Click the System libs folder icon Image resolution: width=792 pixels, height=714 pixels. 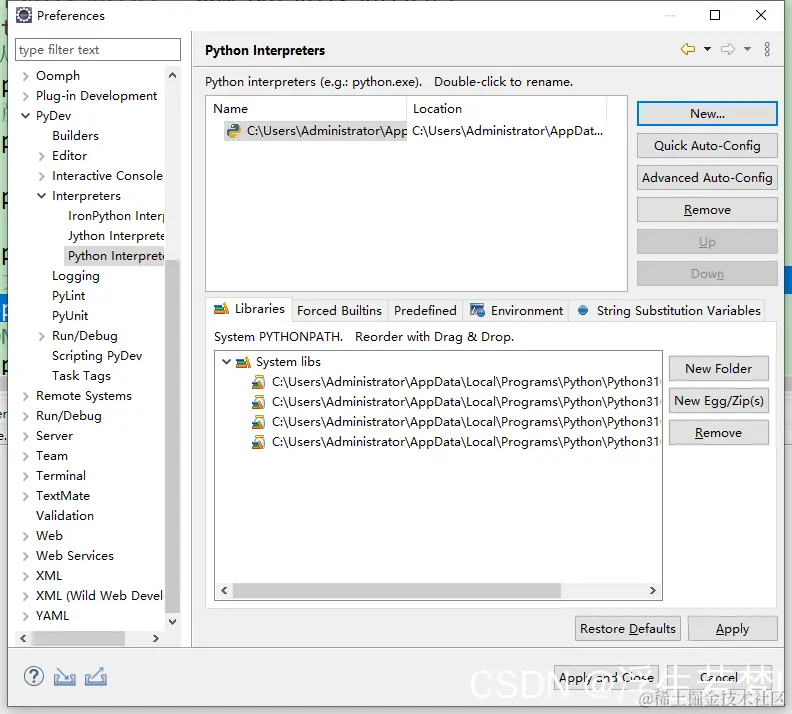tap(243, 362)
